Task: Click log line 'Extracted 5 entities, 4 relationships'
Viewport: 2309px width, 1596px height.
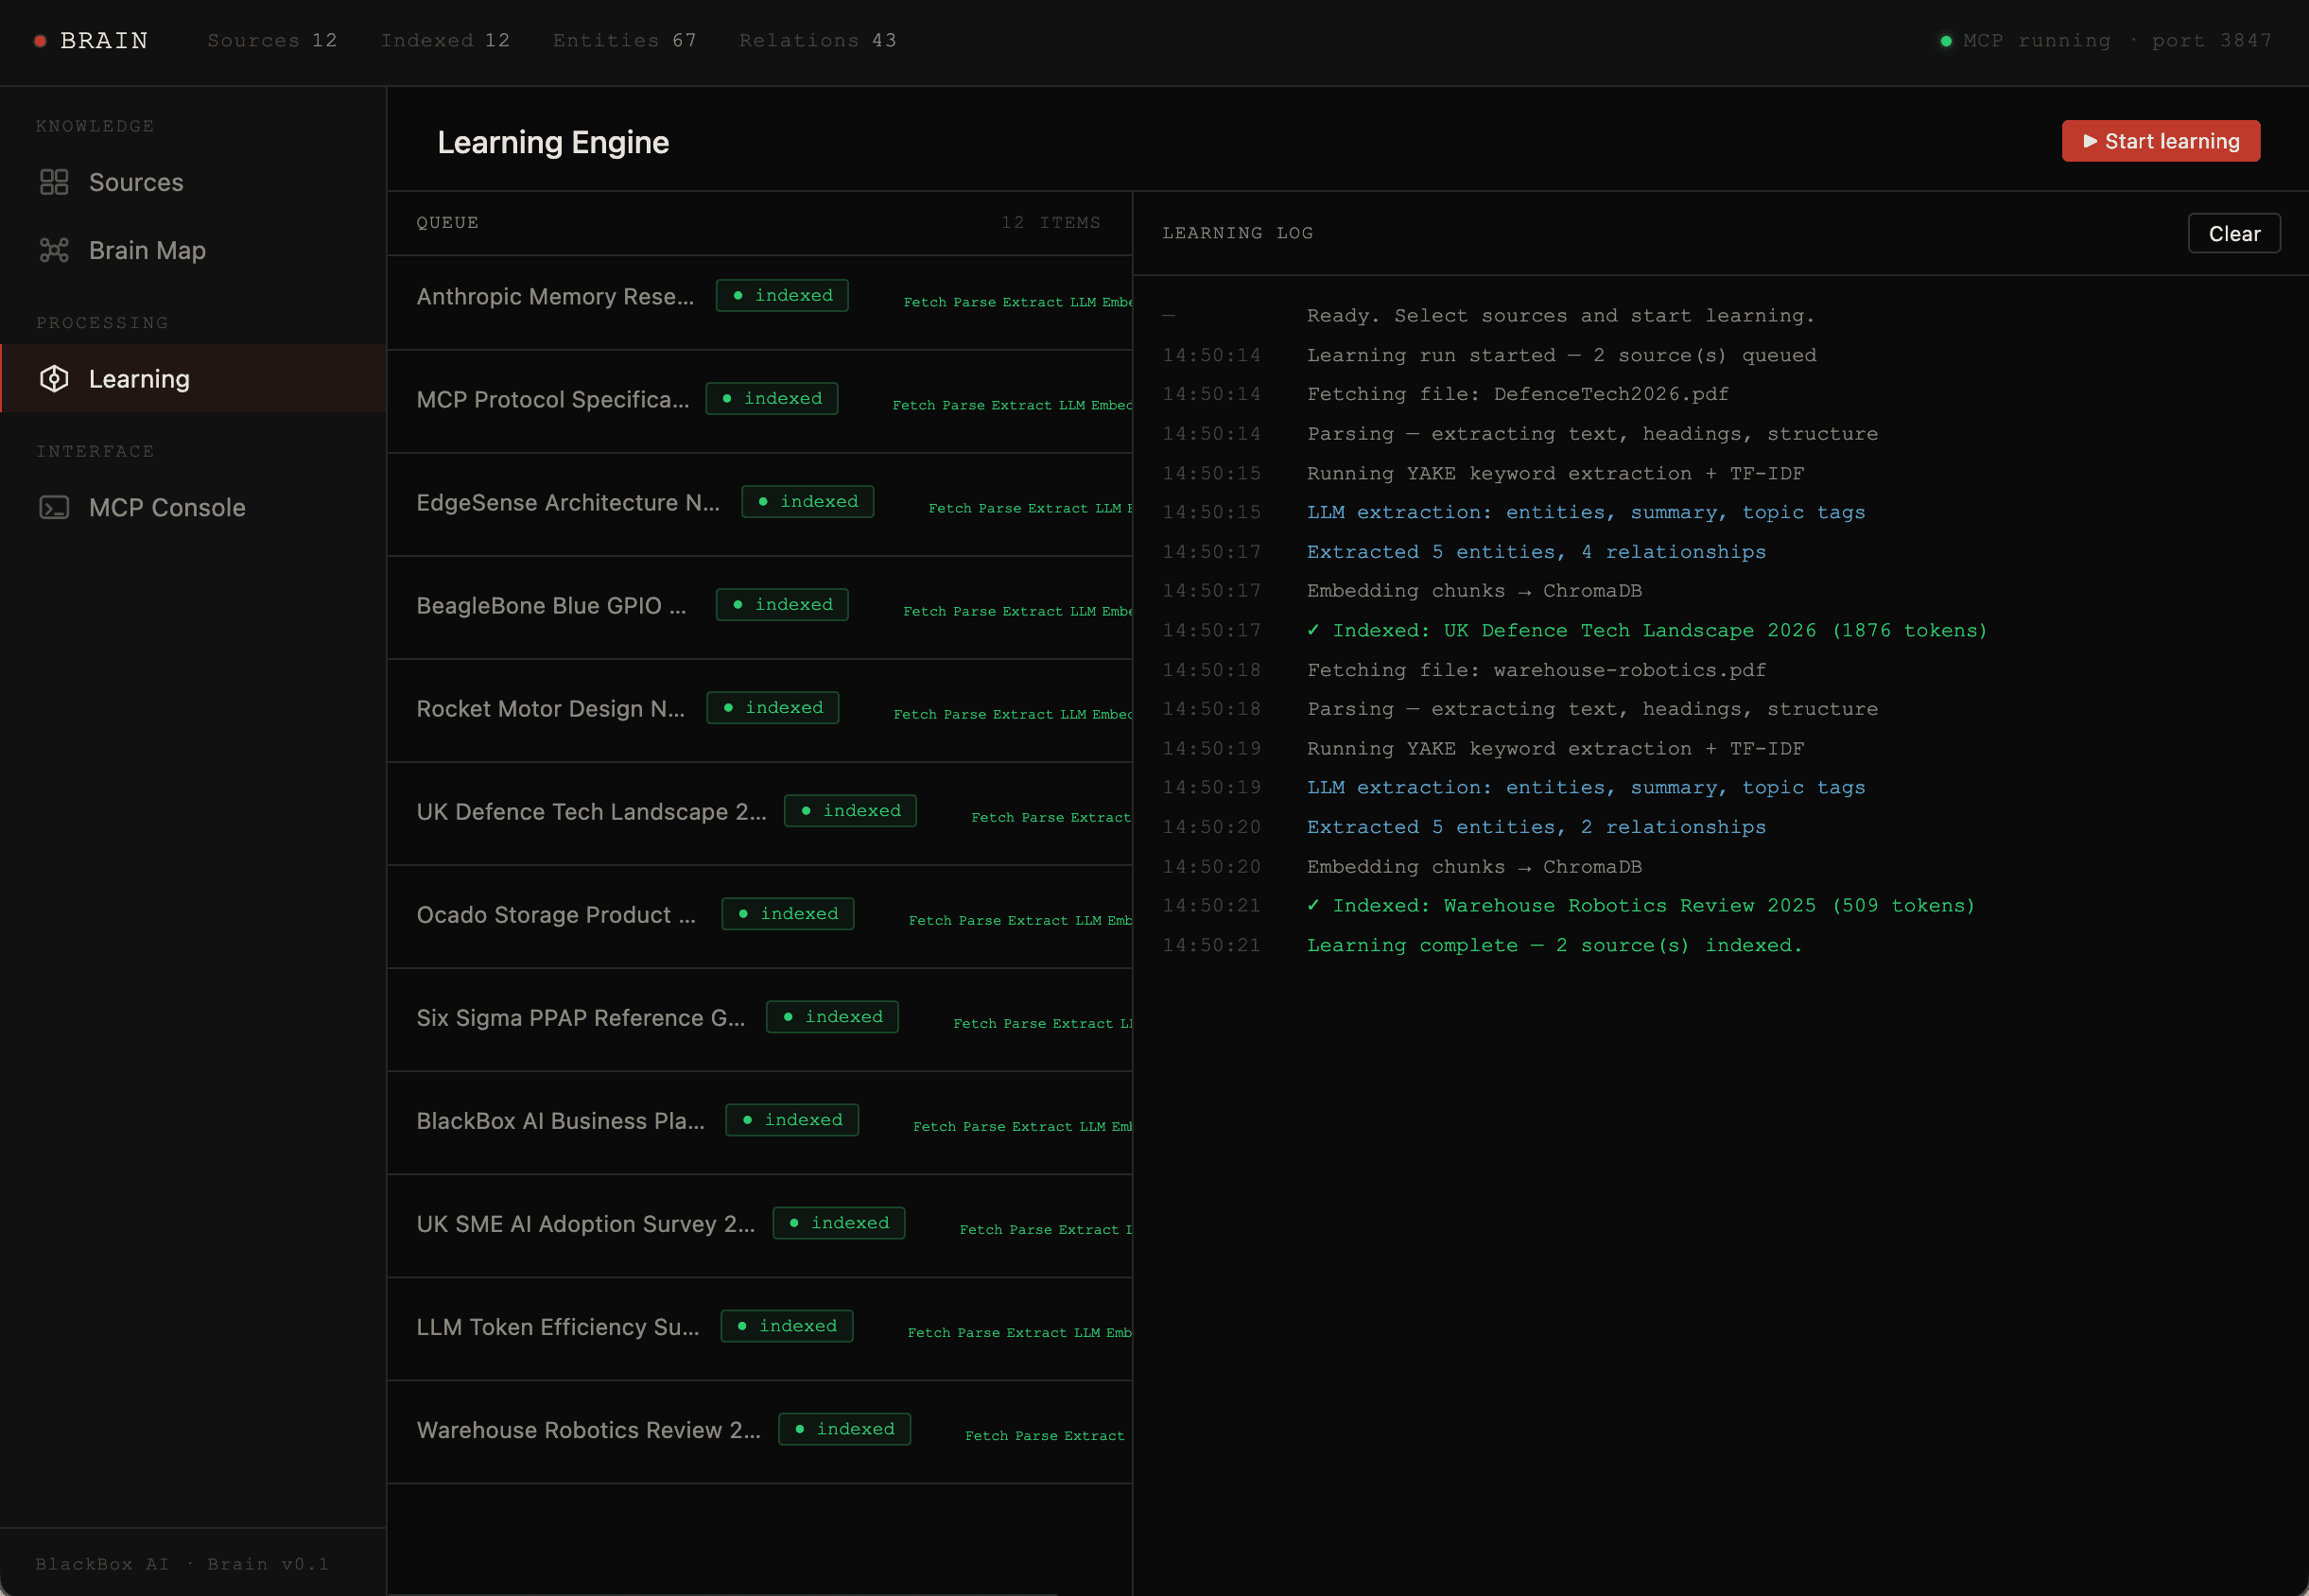Action: click(x=1536, y=552)
